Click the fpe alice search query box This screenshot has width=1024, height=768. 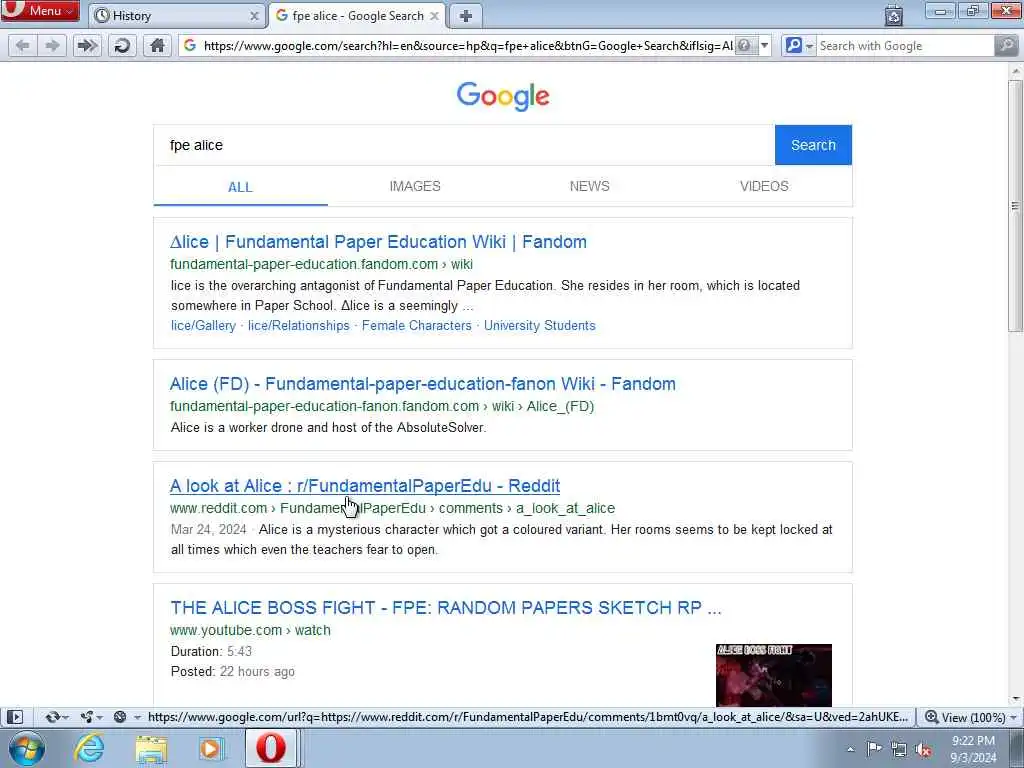pyautogui.click(x=464, y=145)
